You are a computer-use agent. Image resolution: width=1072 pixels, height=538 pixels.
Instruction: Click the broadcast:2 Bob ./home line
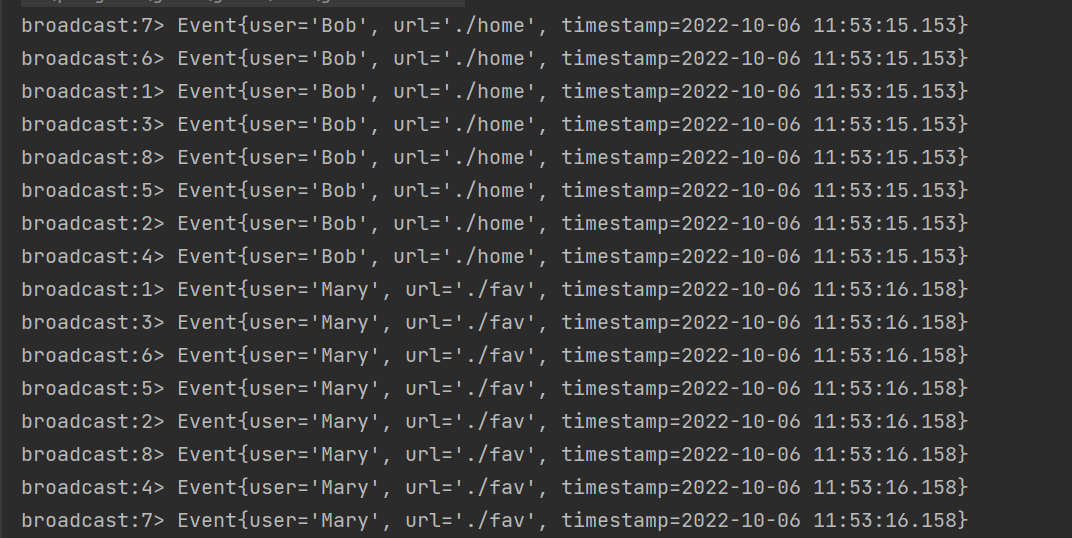pyautogui.click(x=494, y=224)
